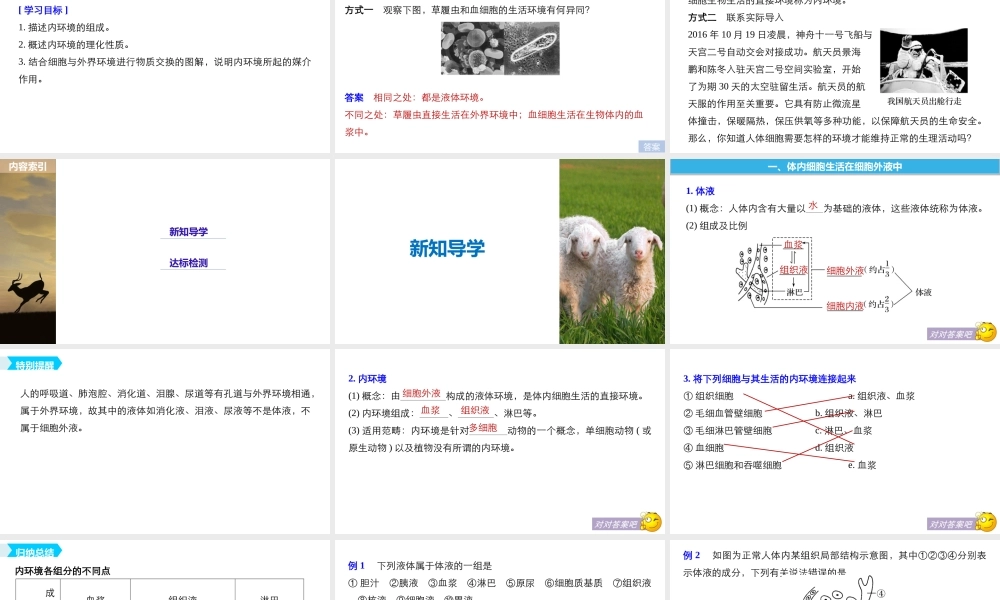Viewport: 1000px width, 600px height.
Task: Click the blue 答案 label before 相同之处
Action: point(354,98)
